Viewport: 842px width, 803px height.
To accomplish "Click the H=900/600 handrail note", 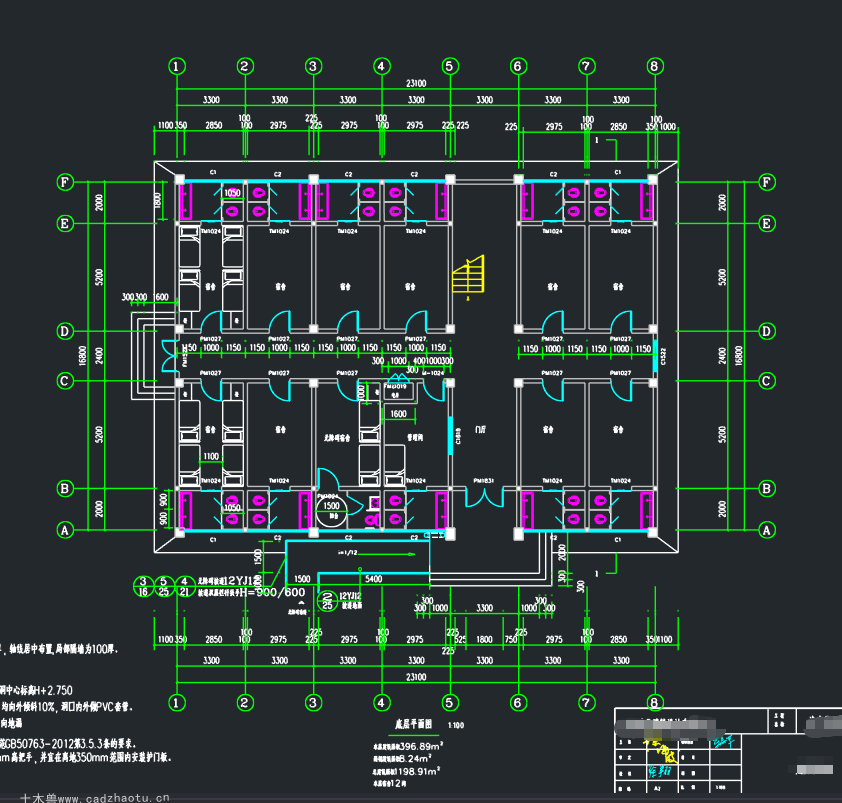I will pyautogui.click(x=272, y=592).
